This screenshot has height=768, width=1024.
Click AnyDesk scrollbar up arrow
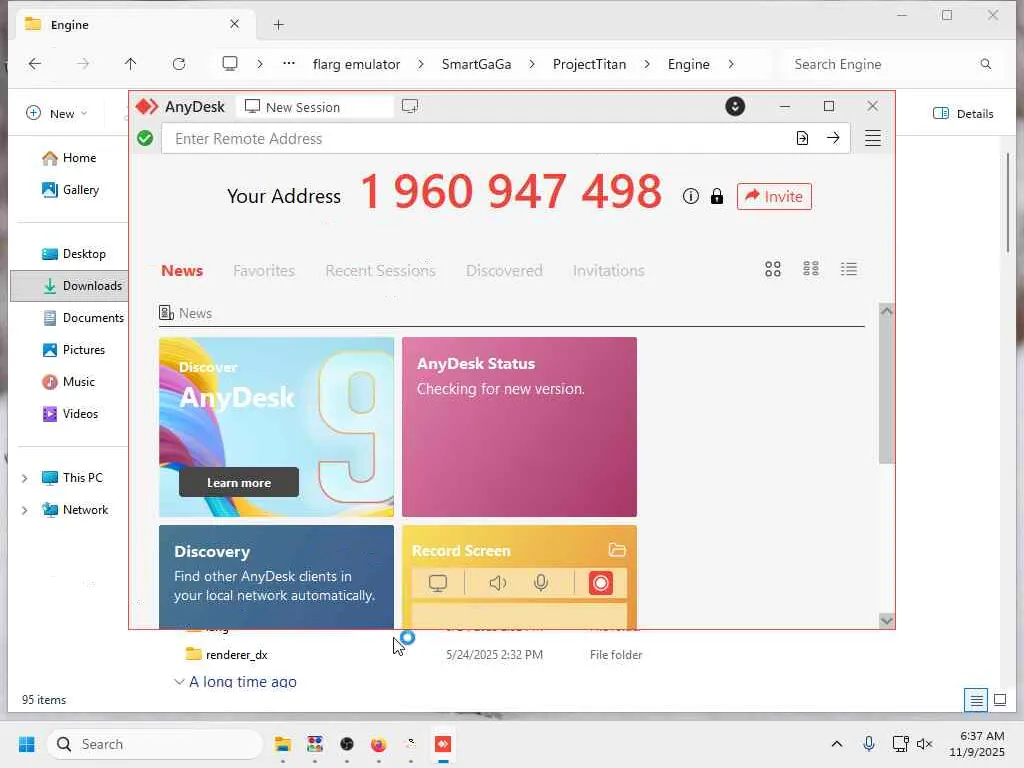click(x=886, y=311)
